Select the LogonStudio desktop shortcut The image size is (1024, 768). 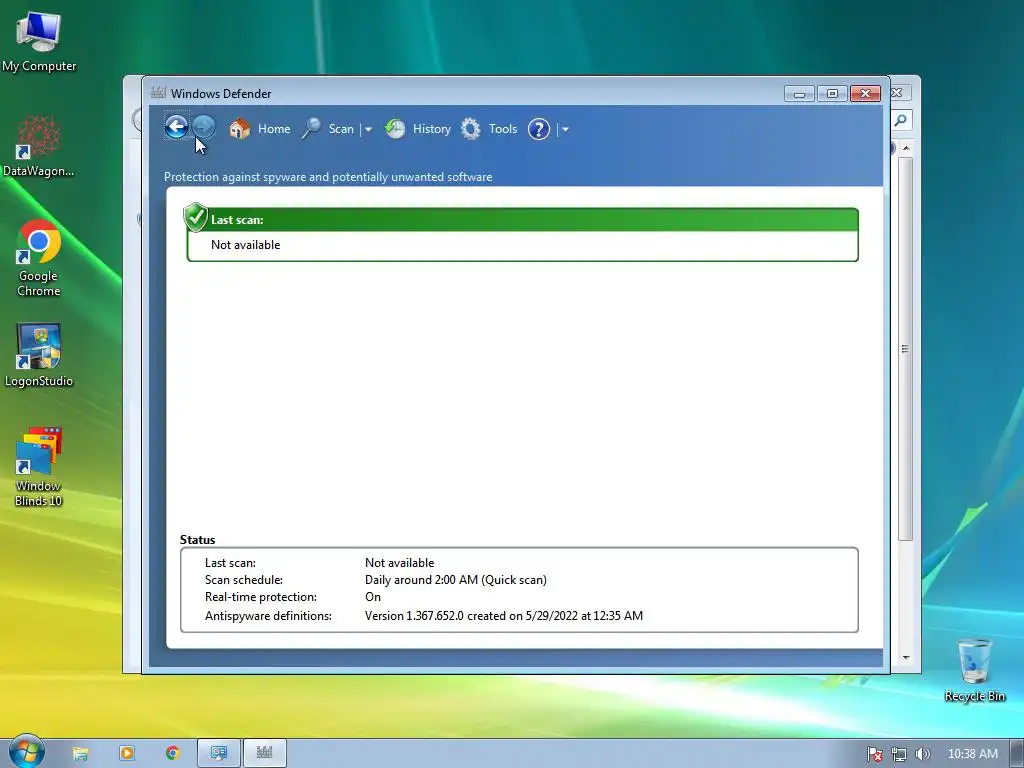tap(39, 356)
